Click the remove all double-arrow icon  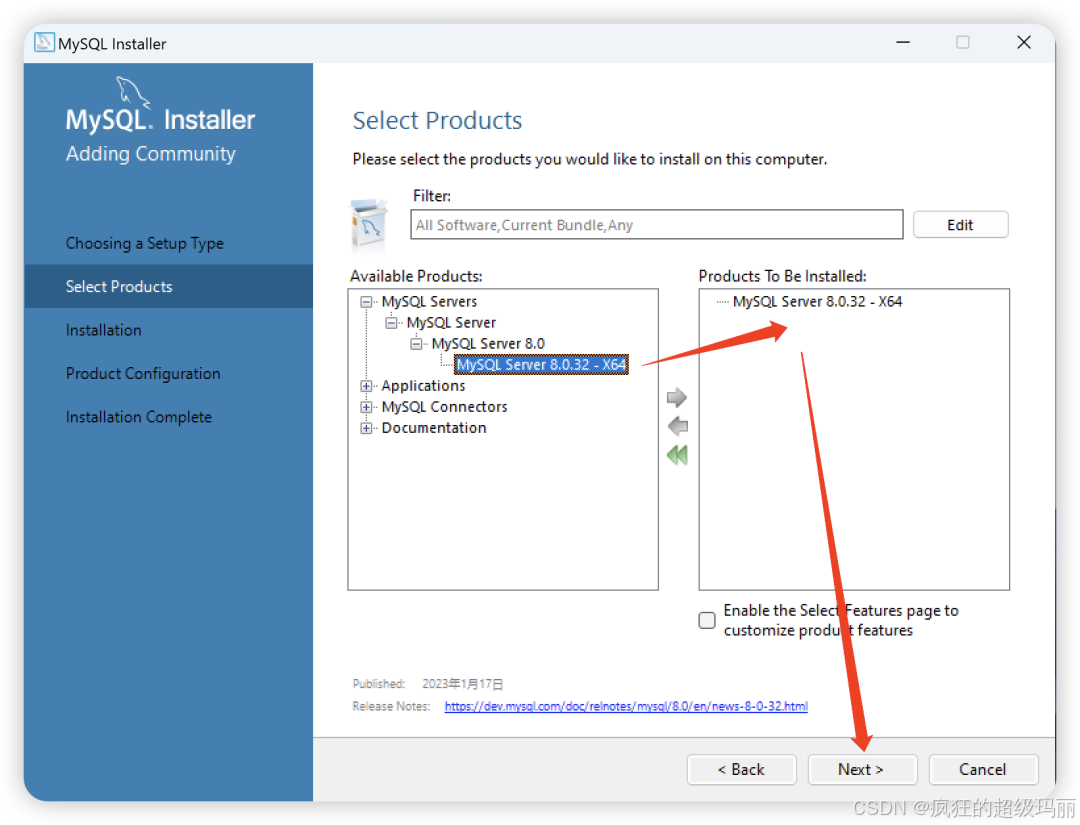(x=677, y=455)
